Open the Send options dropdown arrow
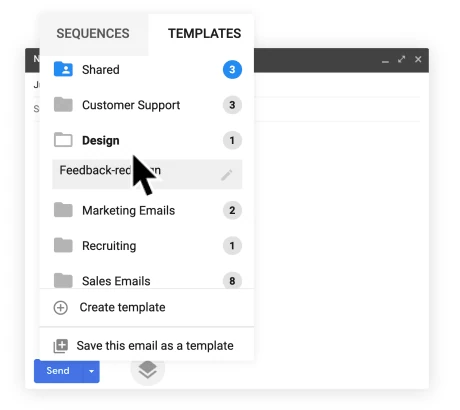 coord(91,371)
